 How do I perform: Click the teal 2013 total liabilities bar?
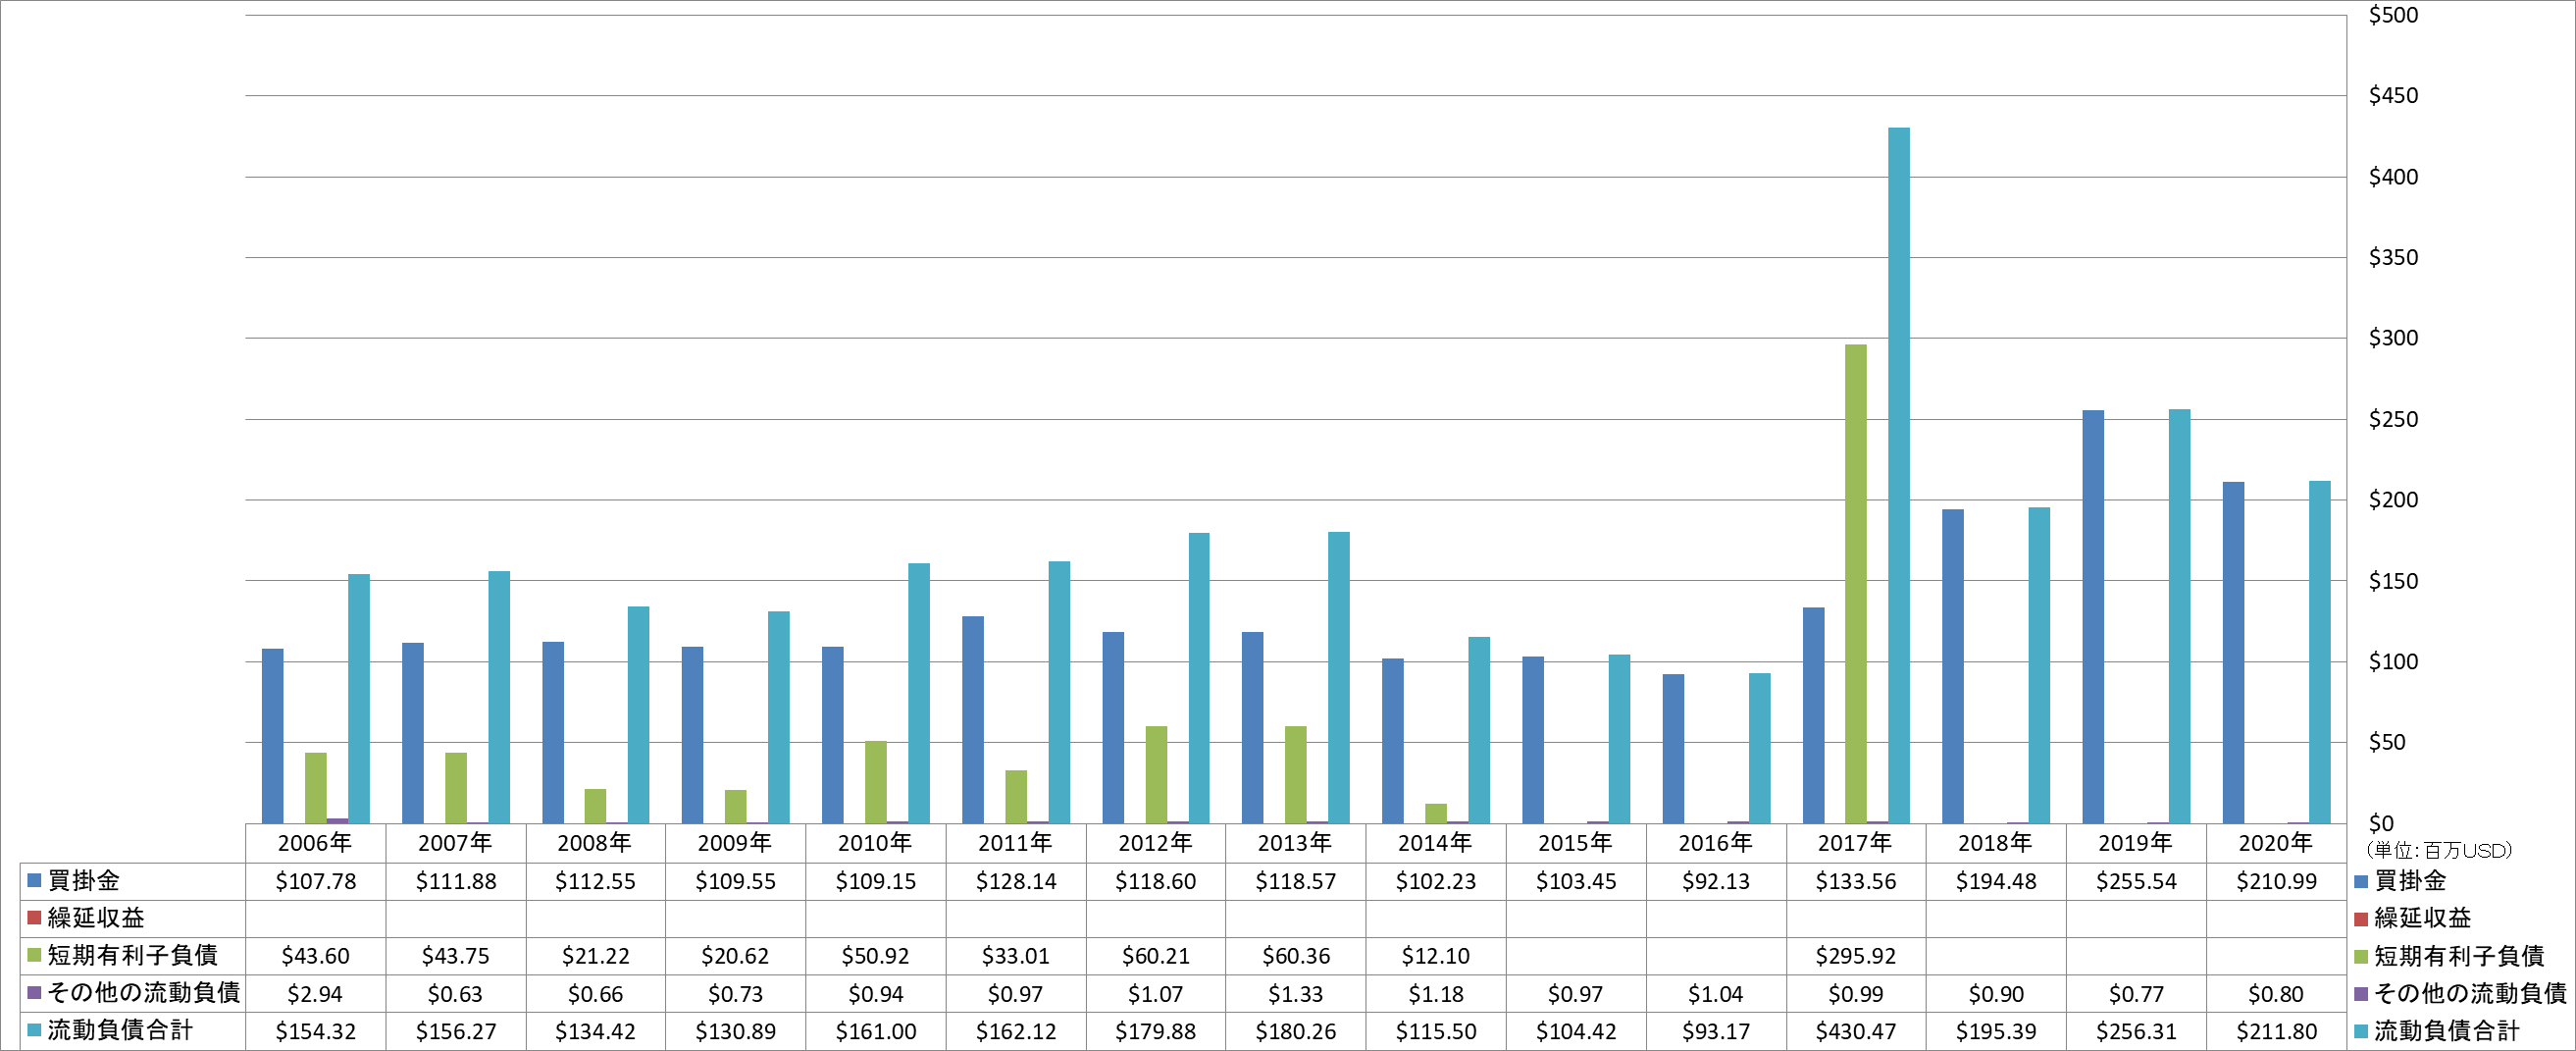(x=1338, y=677)
